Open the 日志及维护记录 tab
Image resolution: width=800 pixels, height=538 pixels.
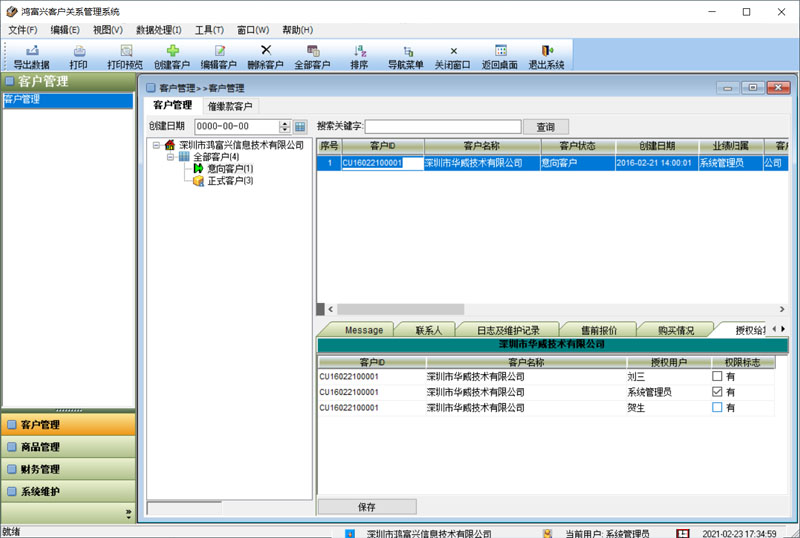click(508, 330)
